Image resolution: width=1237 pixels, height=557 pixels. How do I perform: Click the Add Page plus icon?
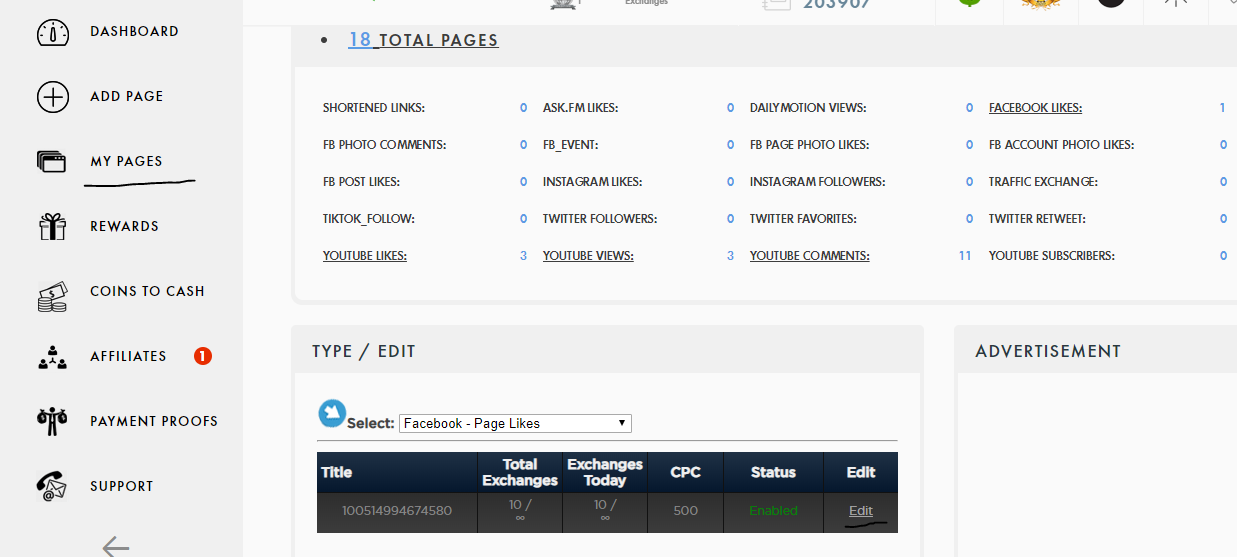coord(53,97)
